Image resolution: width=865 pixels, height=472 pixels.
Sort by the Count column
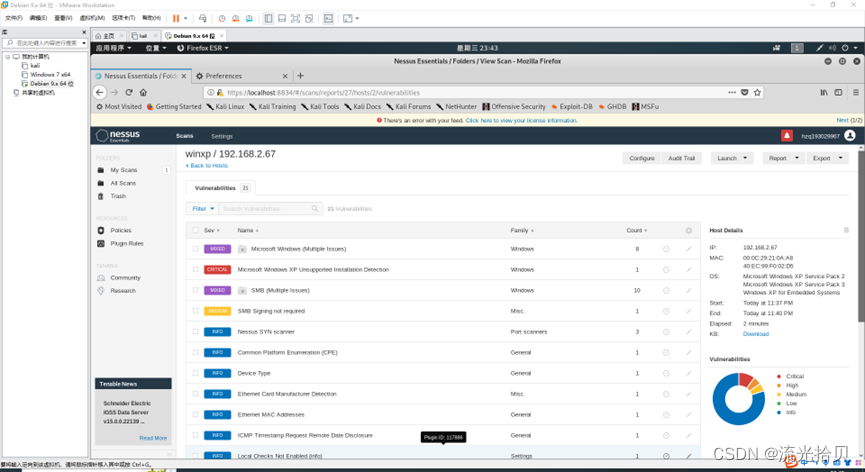637,230
